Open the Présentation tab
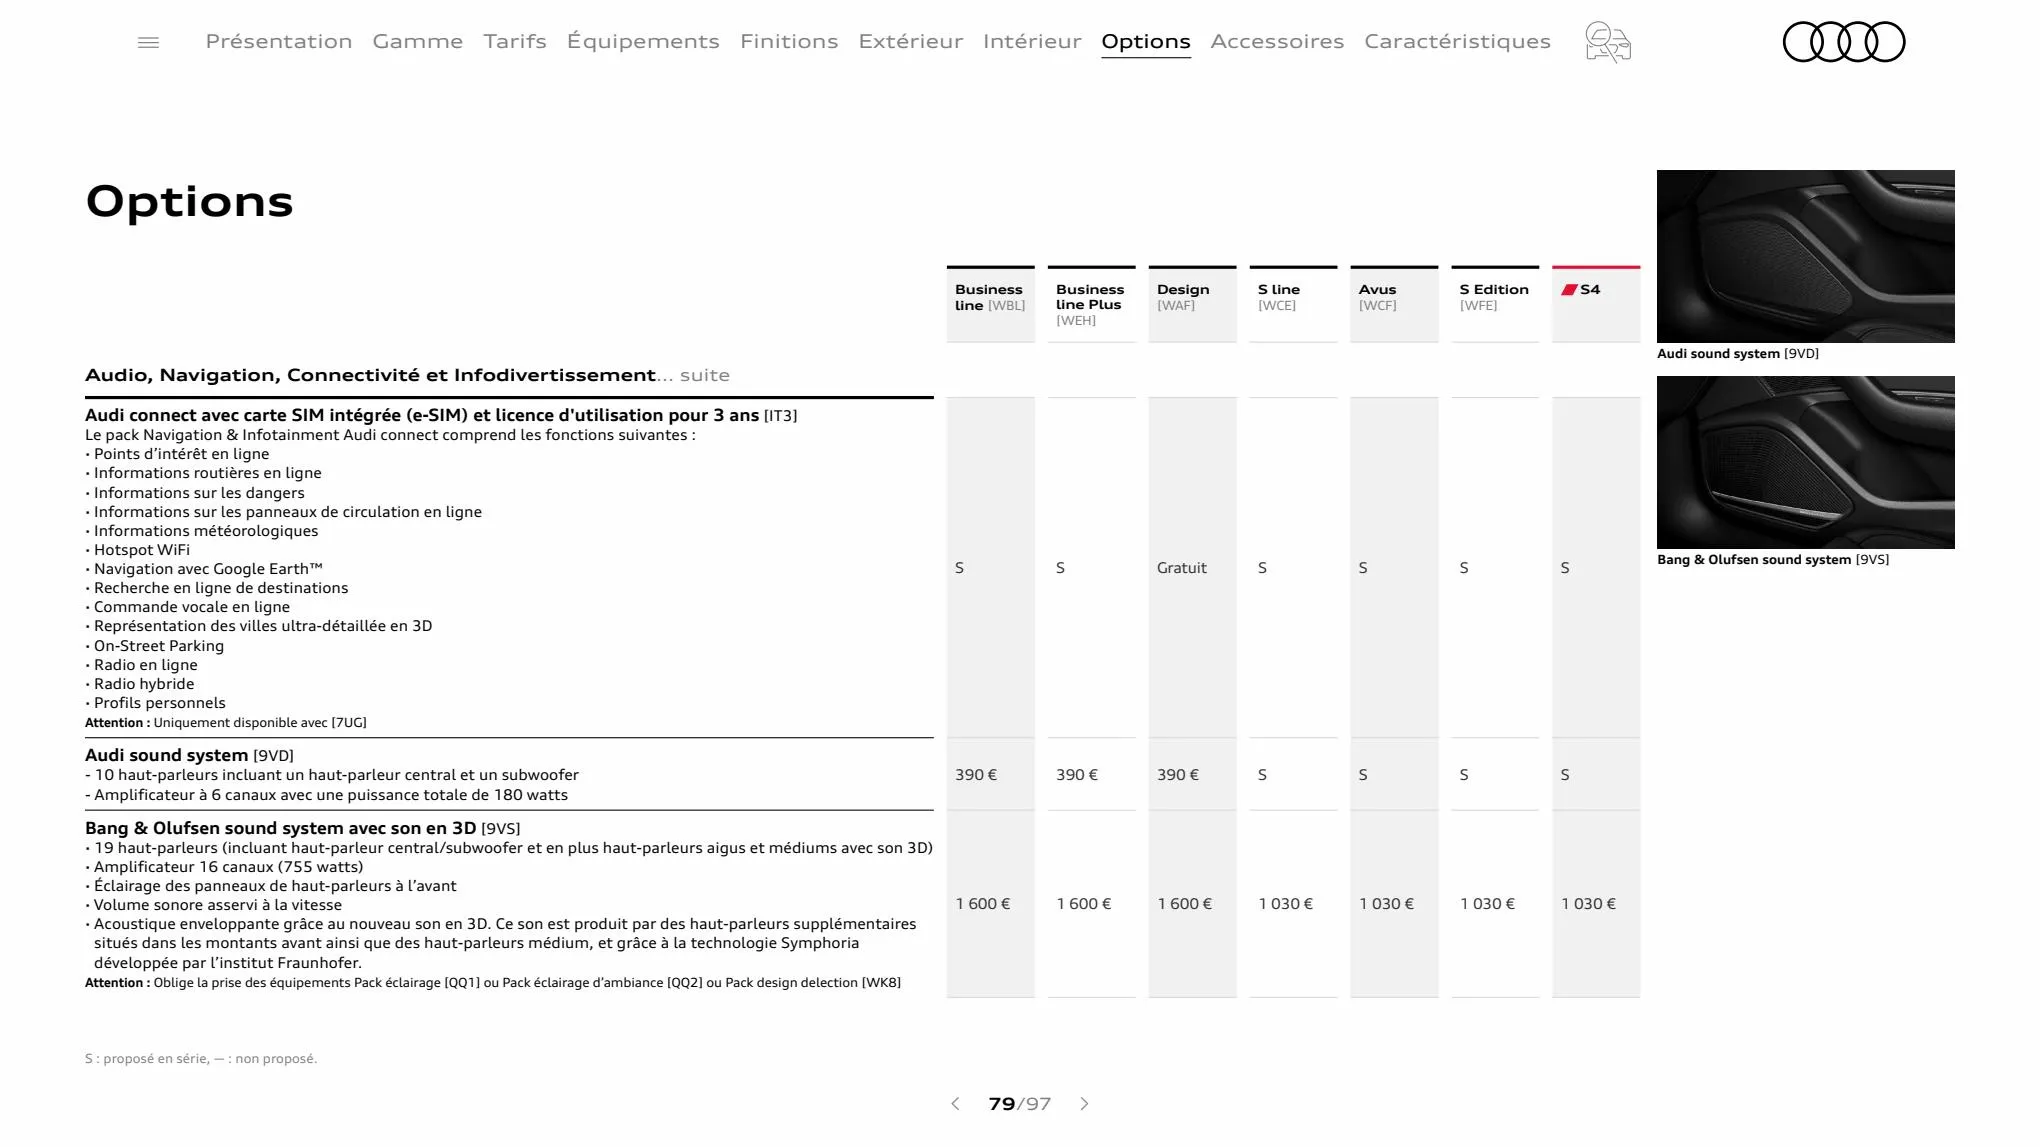The height and width of the screenshot is (1147, 2040). [x=279, y=41]
